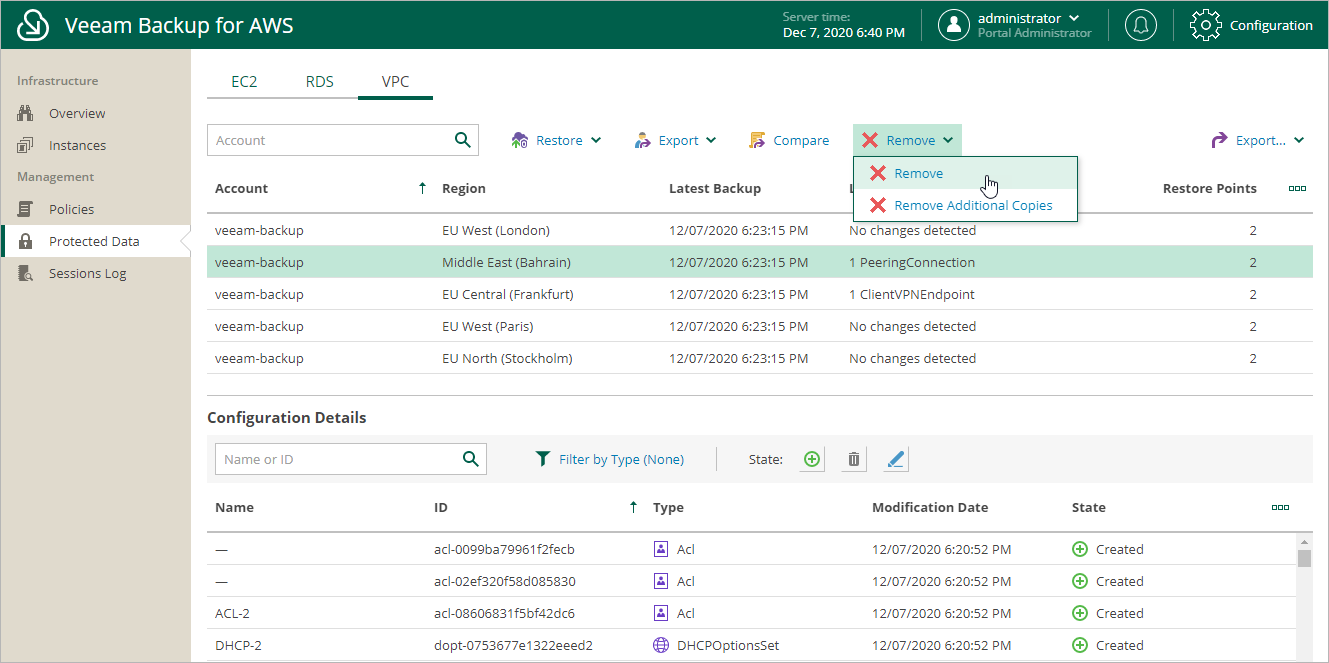Click Created status icon in ACL-2 row

[1080, 613]
